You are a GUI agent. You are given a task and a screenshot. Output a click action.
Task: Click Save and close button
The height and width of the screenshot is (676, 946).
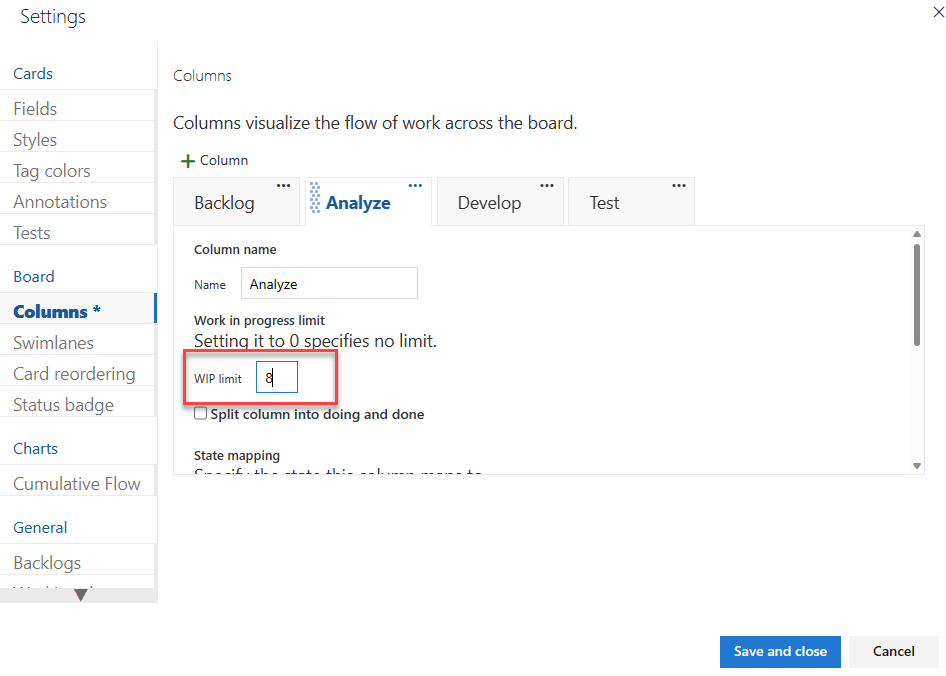pos(780,651)
